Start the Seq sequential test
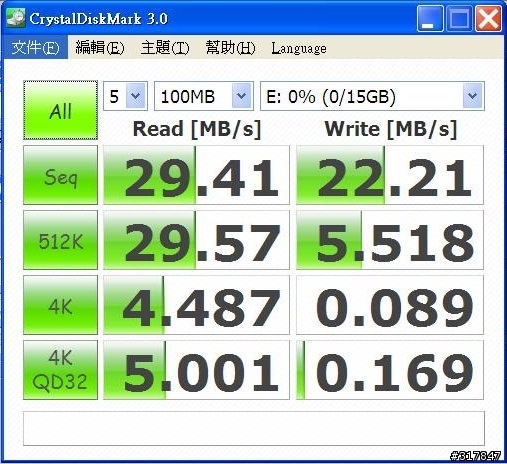Image resolution: width=507 pixels, height=464 pixels. pos(60,175)
